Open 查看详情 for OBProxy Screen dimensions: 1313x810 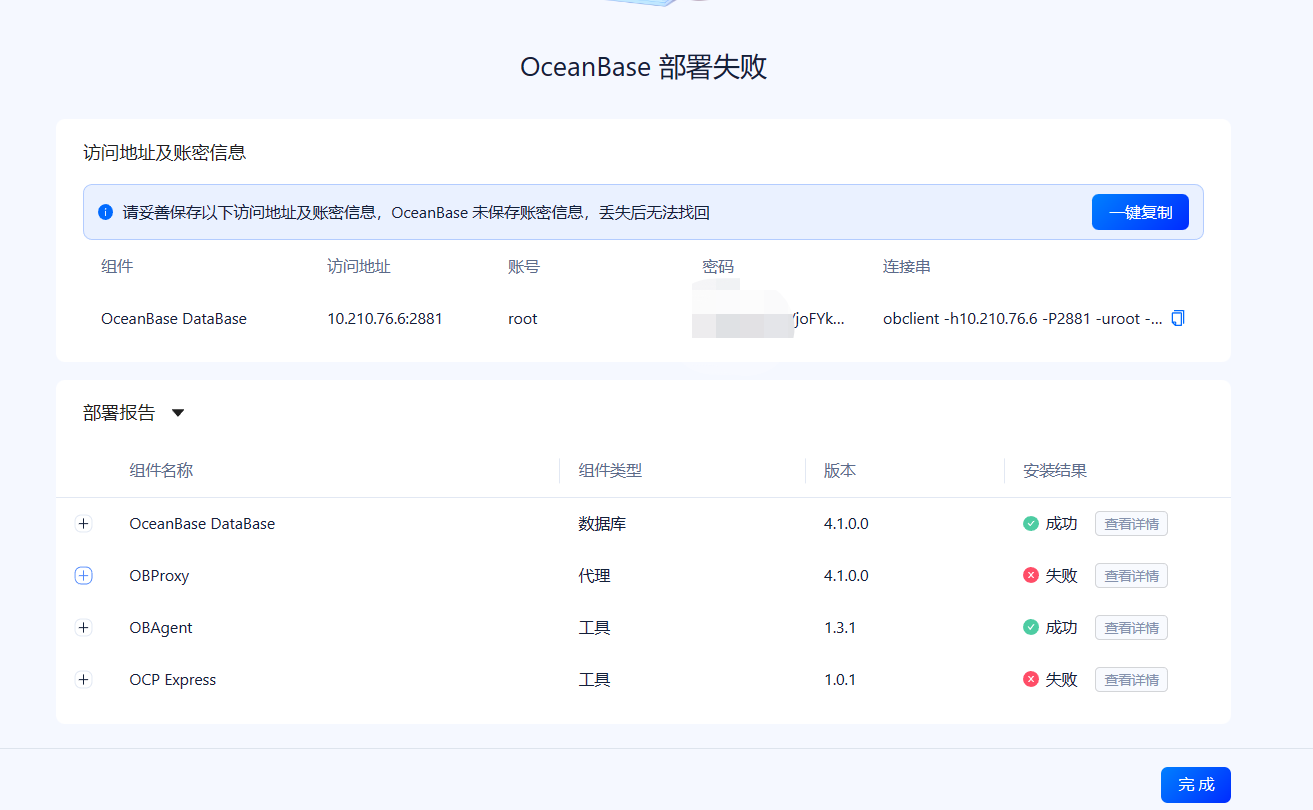point(1131,575)
